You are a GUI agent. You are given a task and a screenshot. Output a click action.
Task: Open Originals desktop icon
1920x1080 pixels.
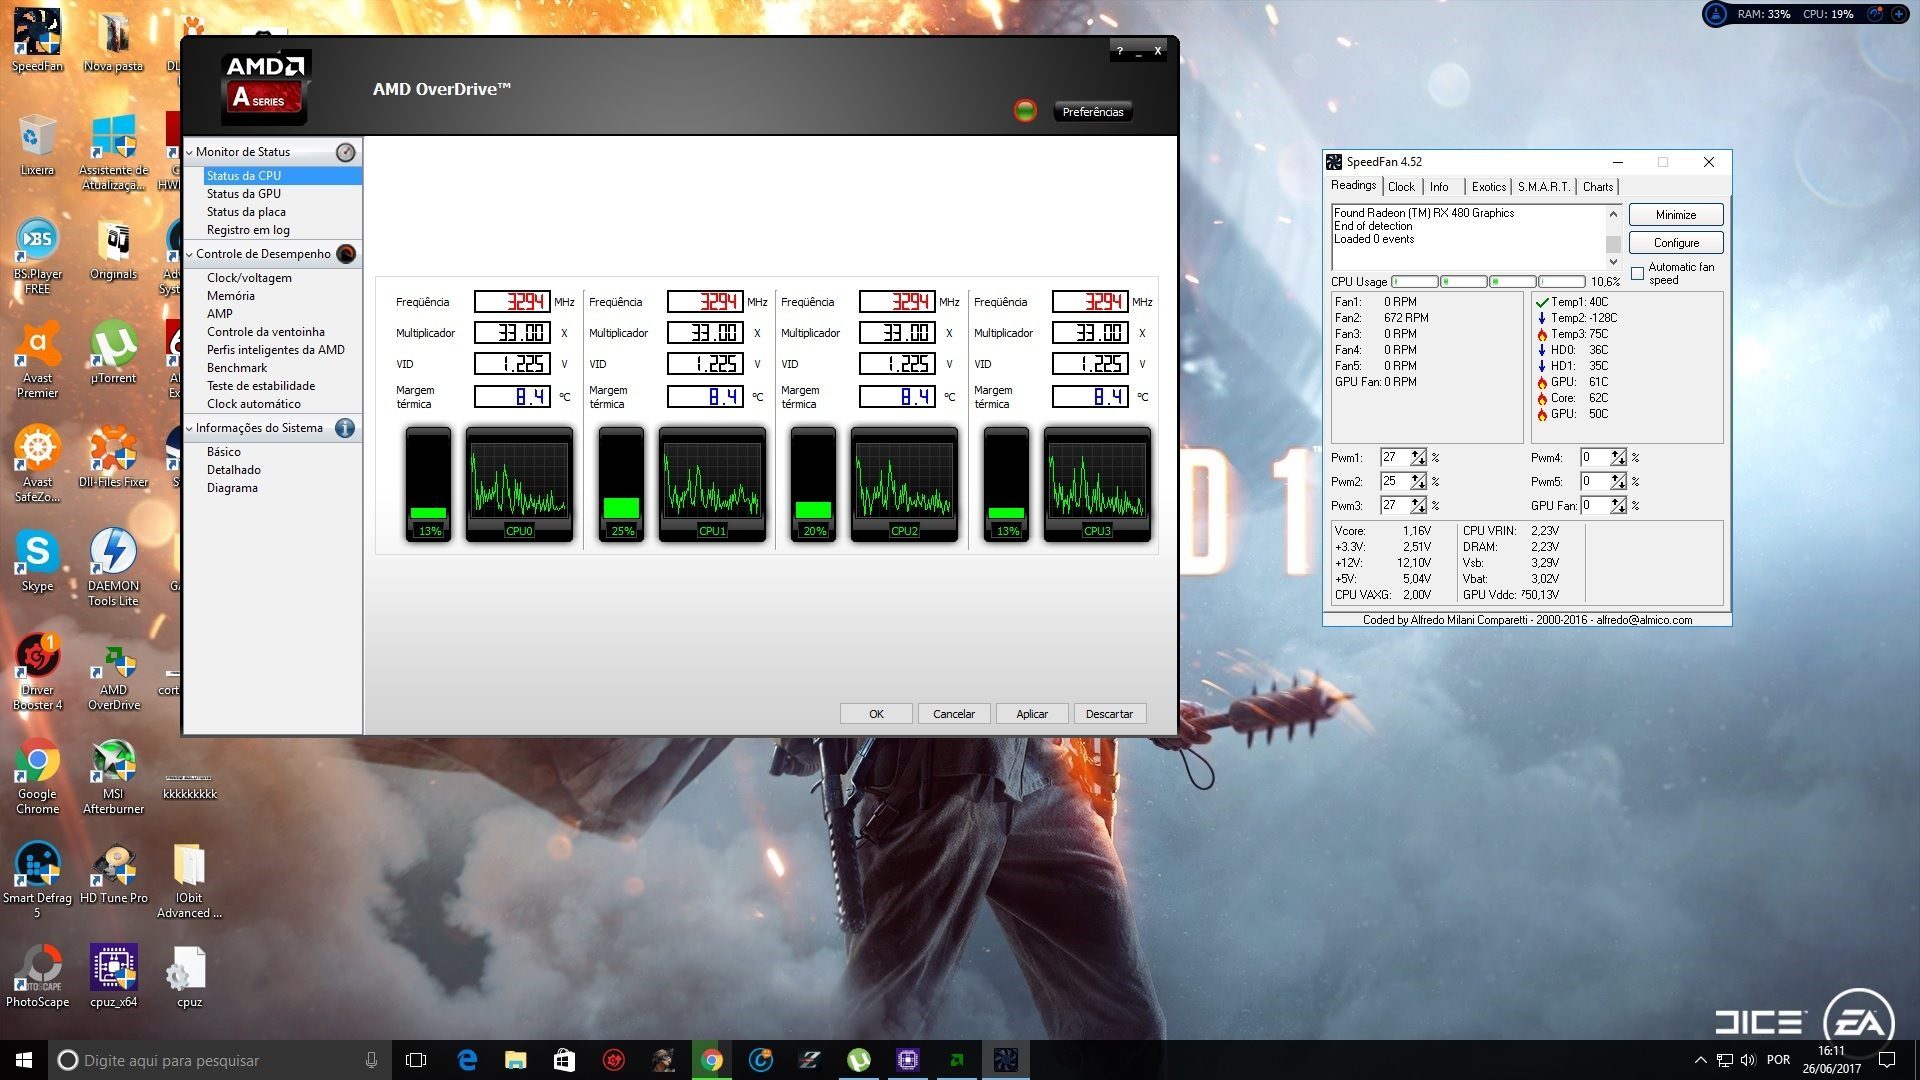pyautogui.click(x=113, y=248)
